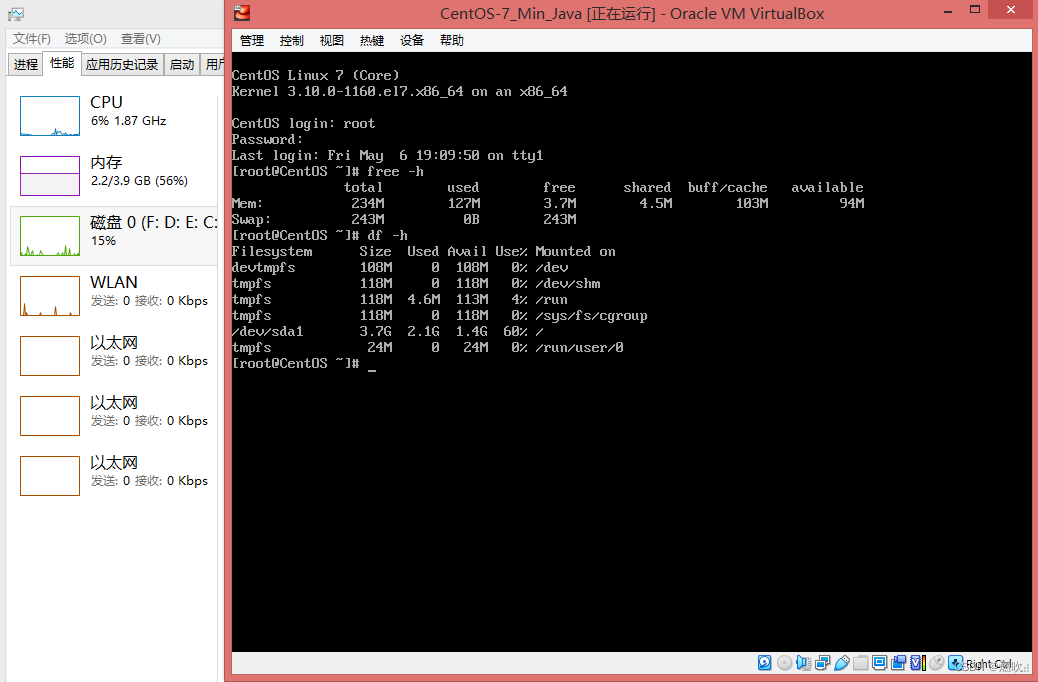Select the third 以太网 graph thumbnail

tap(50, 475)
